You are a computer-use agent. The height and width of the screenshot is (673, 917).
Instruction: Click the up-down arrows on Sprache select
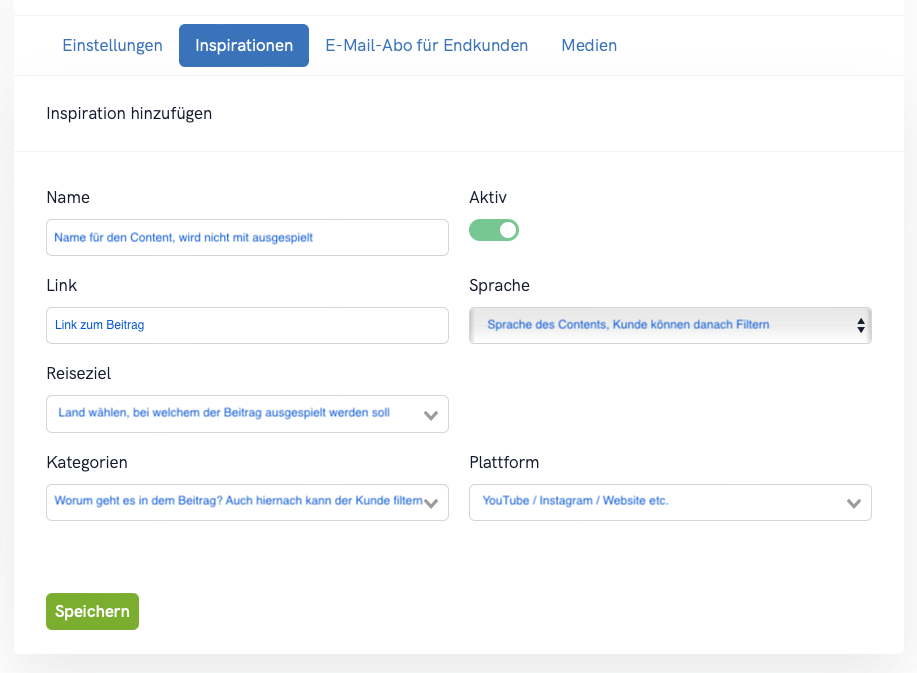click(861, 326)
